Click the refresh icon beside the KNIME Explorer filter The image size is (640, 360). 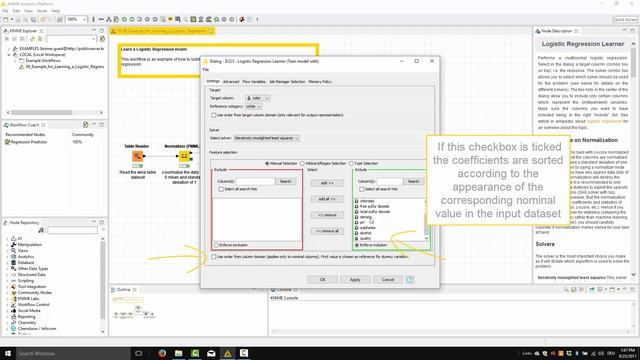coord(102,39)
